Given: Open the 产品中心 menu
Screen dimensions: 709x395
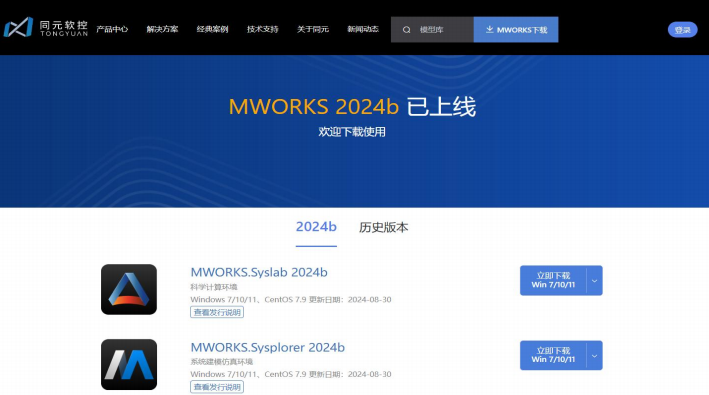Looking at the screenshot, I should 112,29.
